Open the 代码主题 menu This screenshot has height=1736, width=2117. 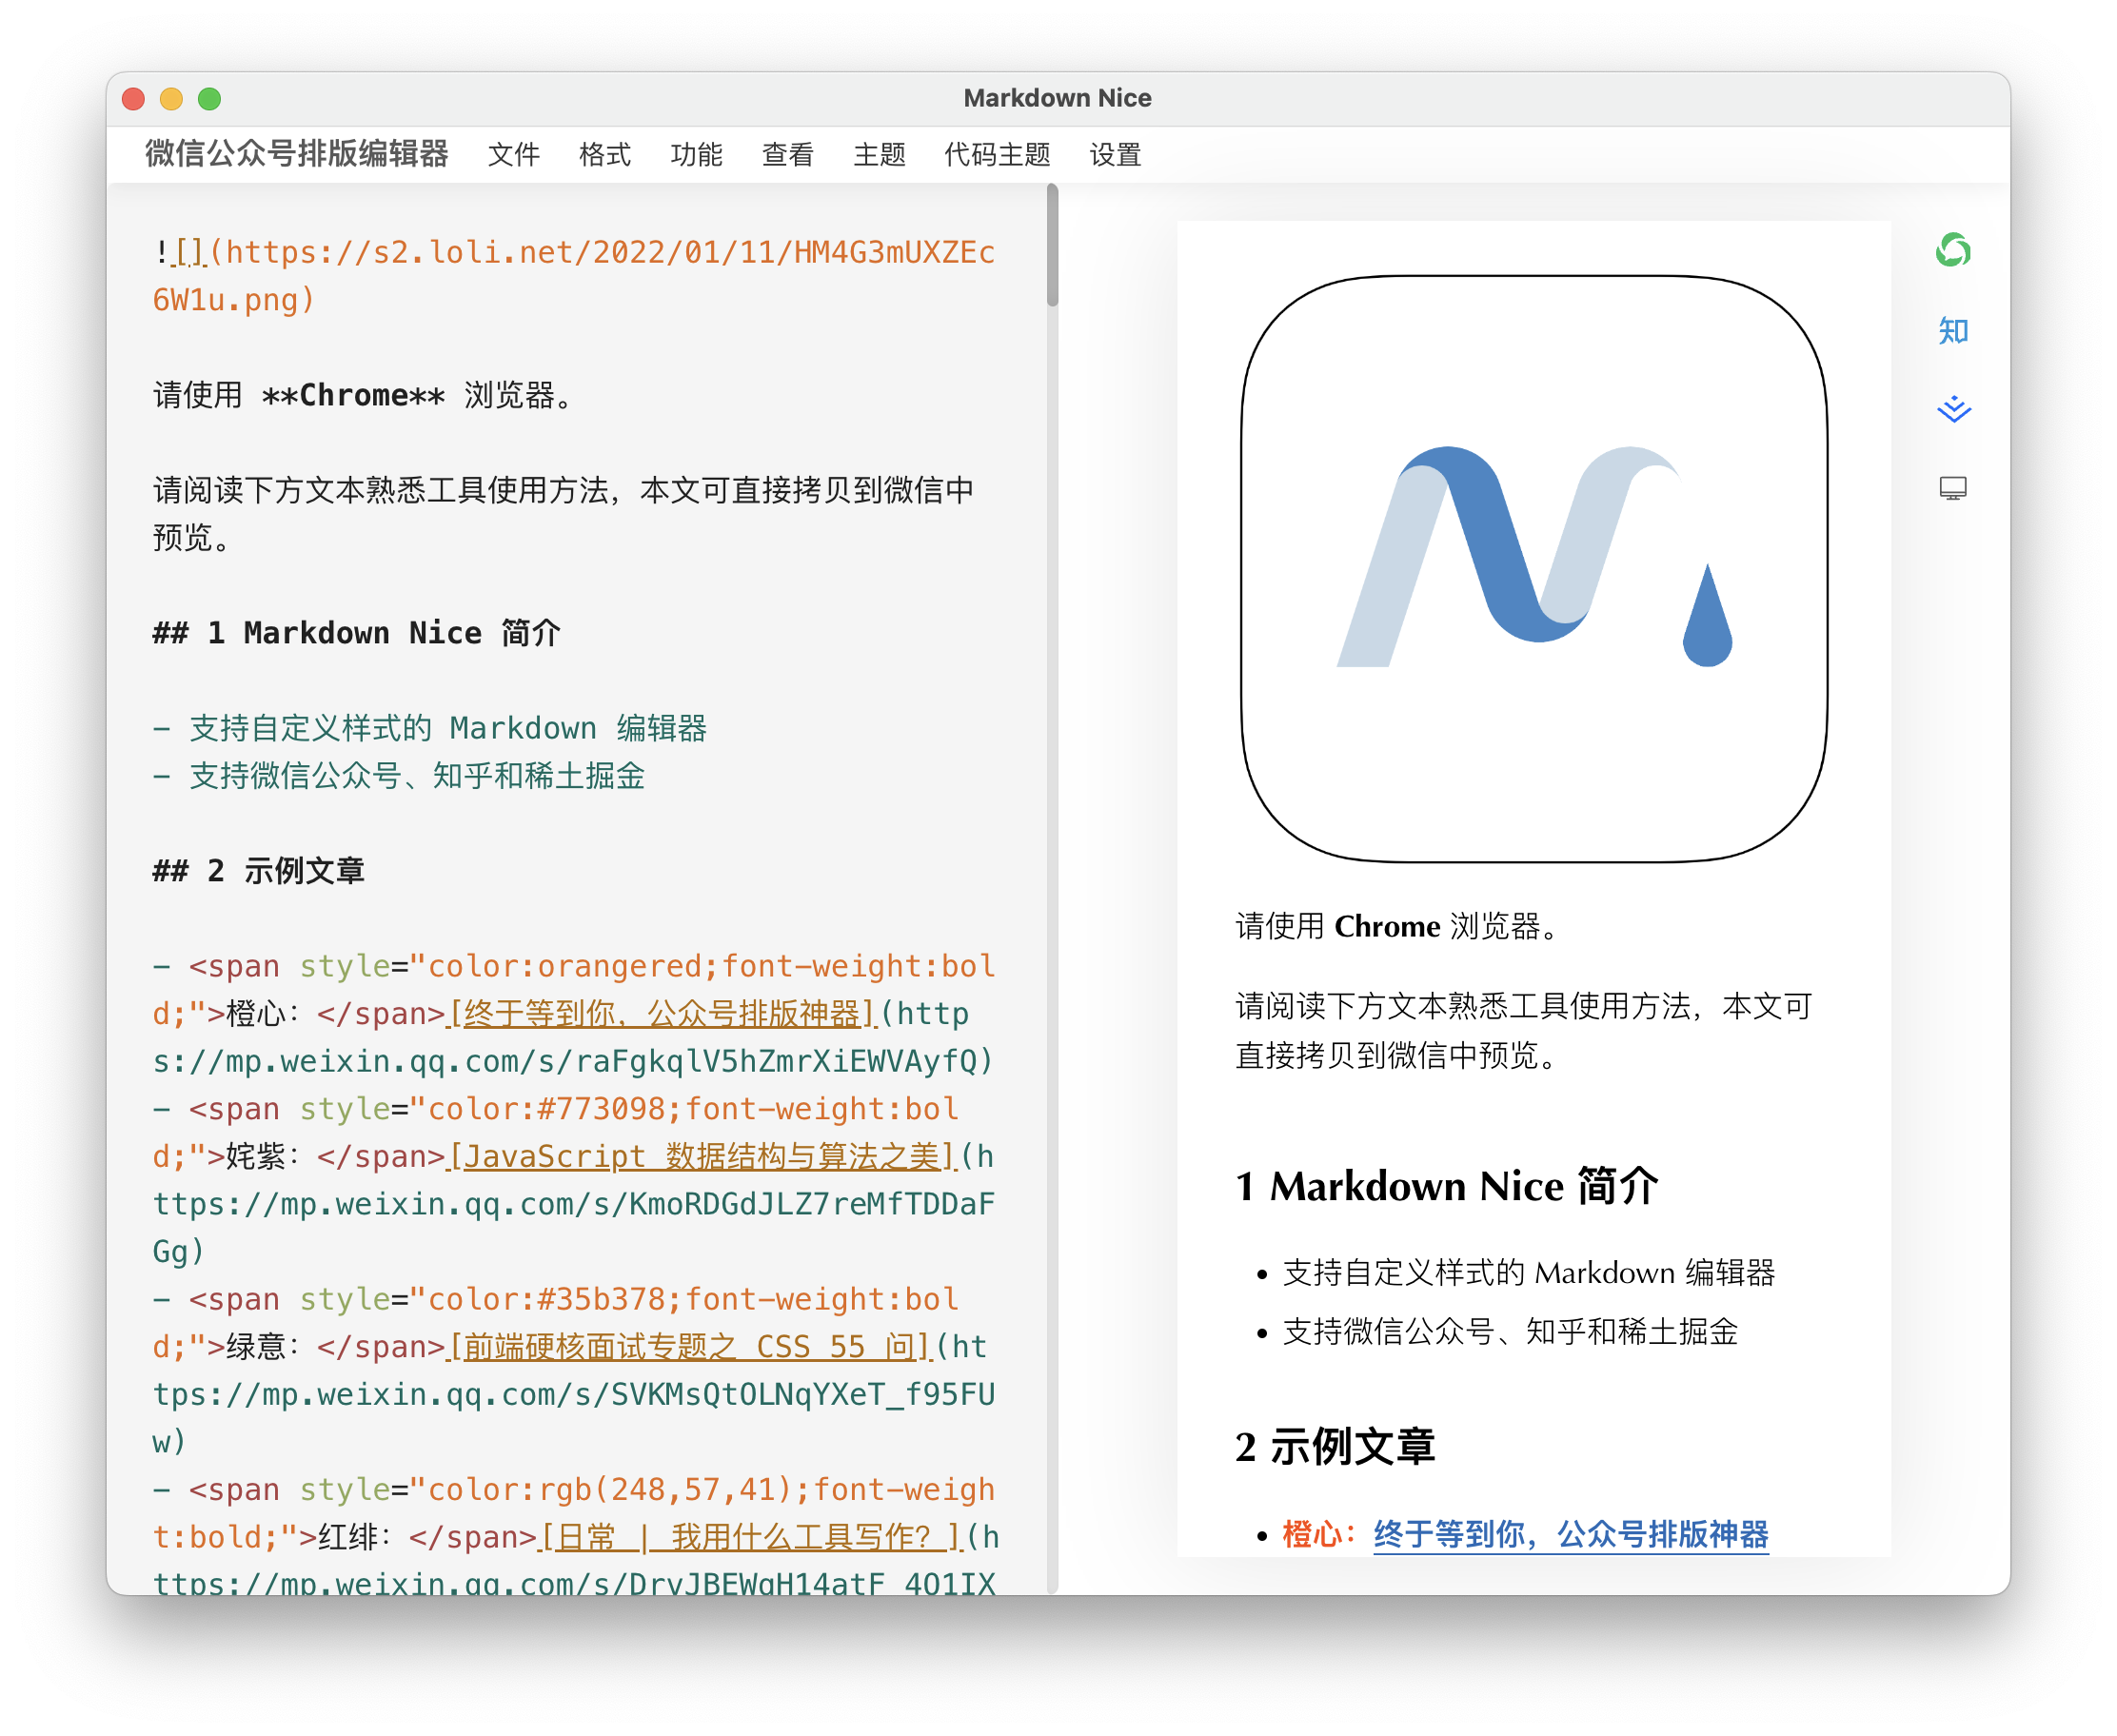997,154
